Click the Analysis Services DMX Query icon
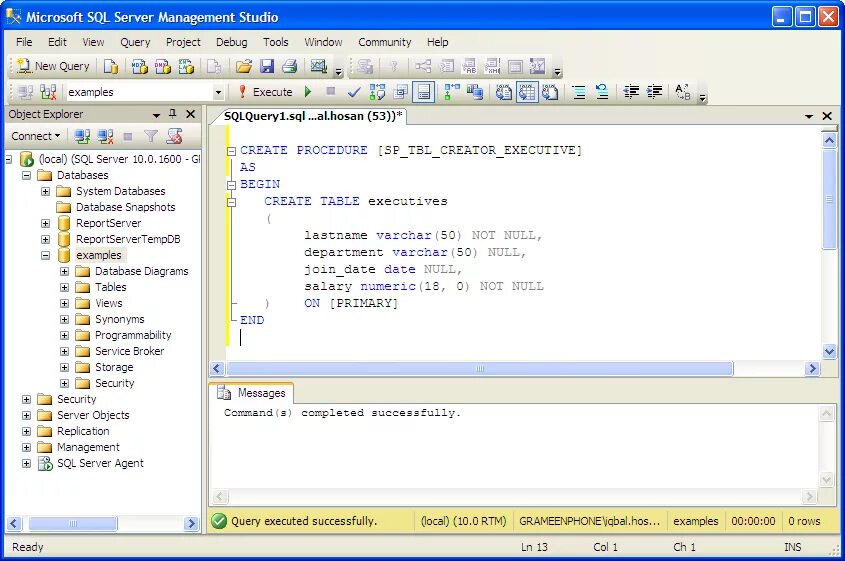The height and width of the screenshot is (561, 845). tap(163, 66)
